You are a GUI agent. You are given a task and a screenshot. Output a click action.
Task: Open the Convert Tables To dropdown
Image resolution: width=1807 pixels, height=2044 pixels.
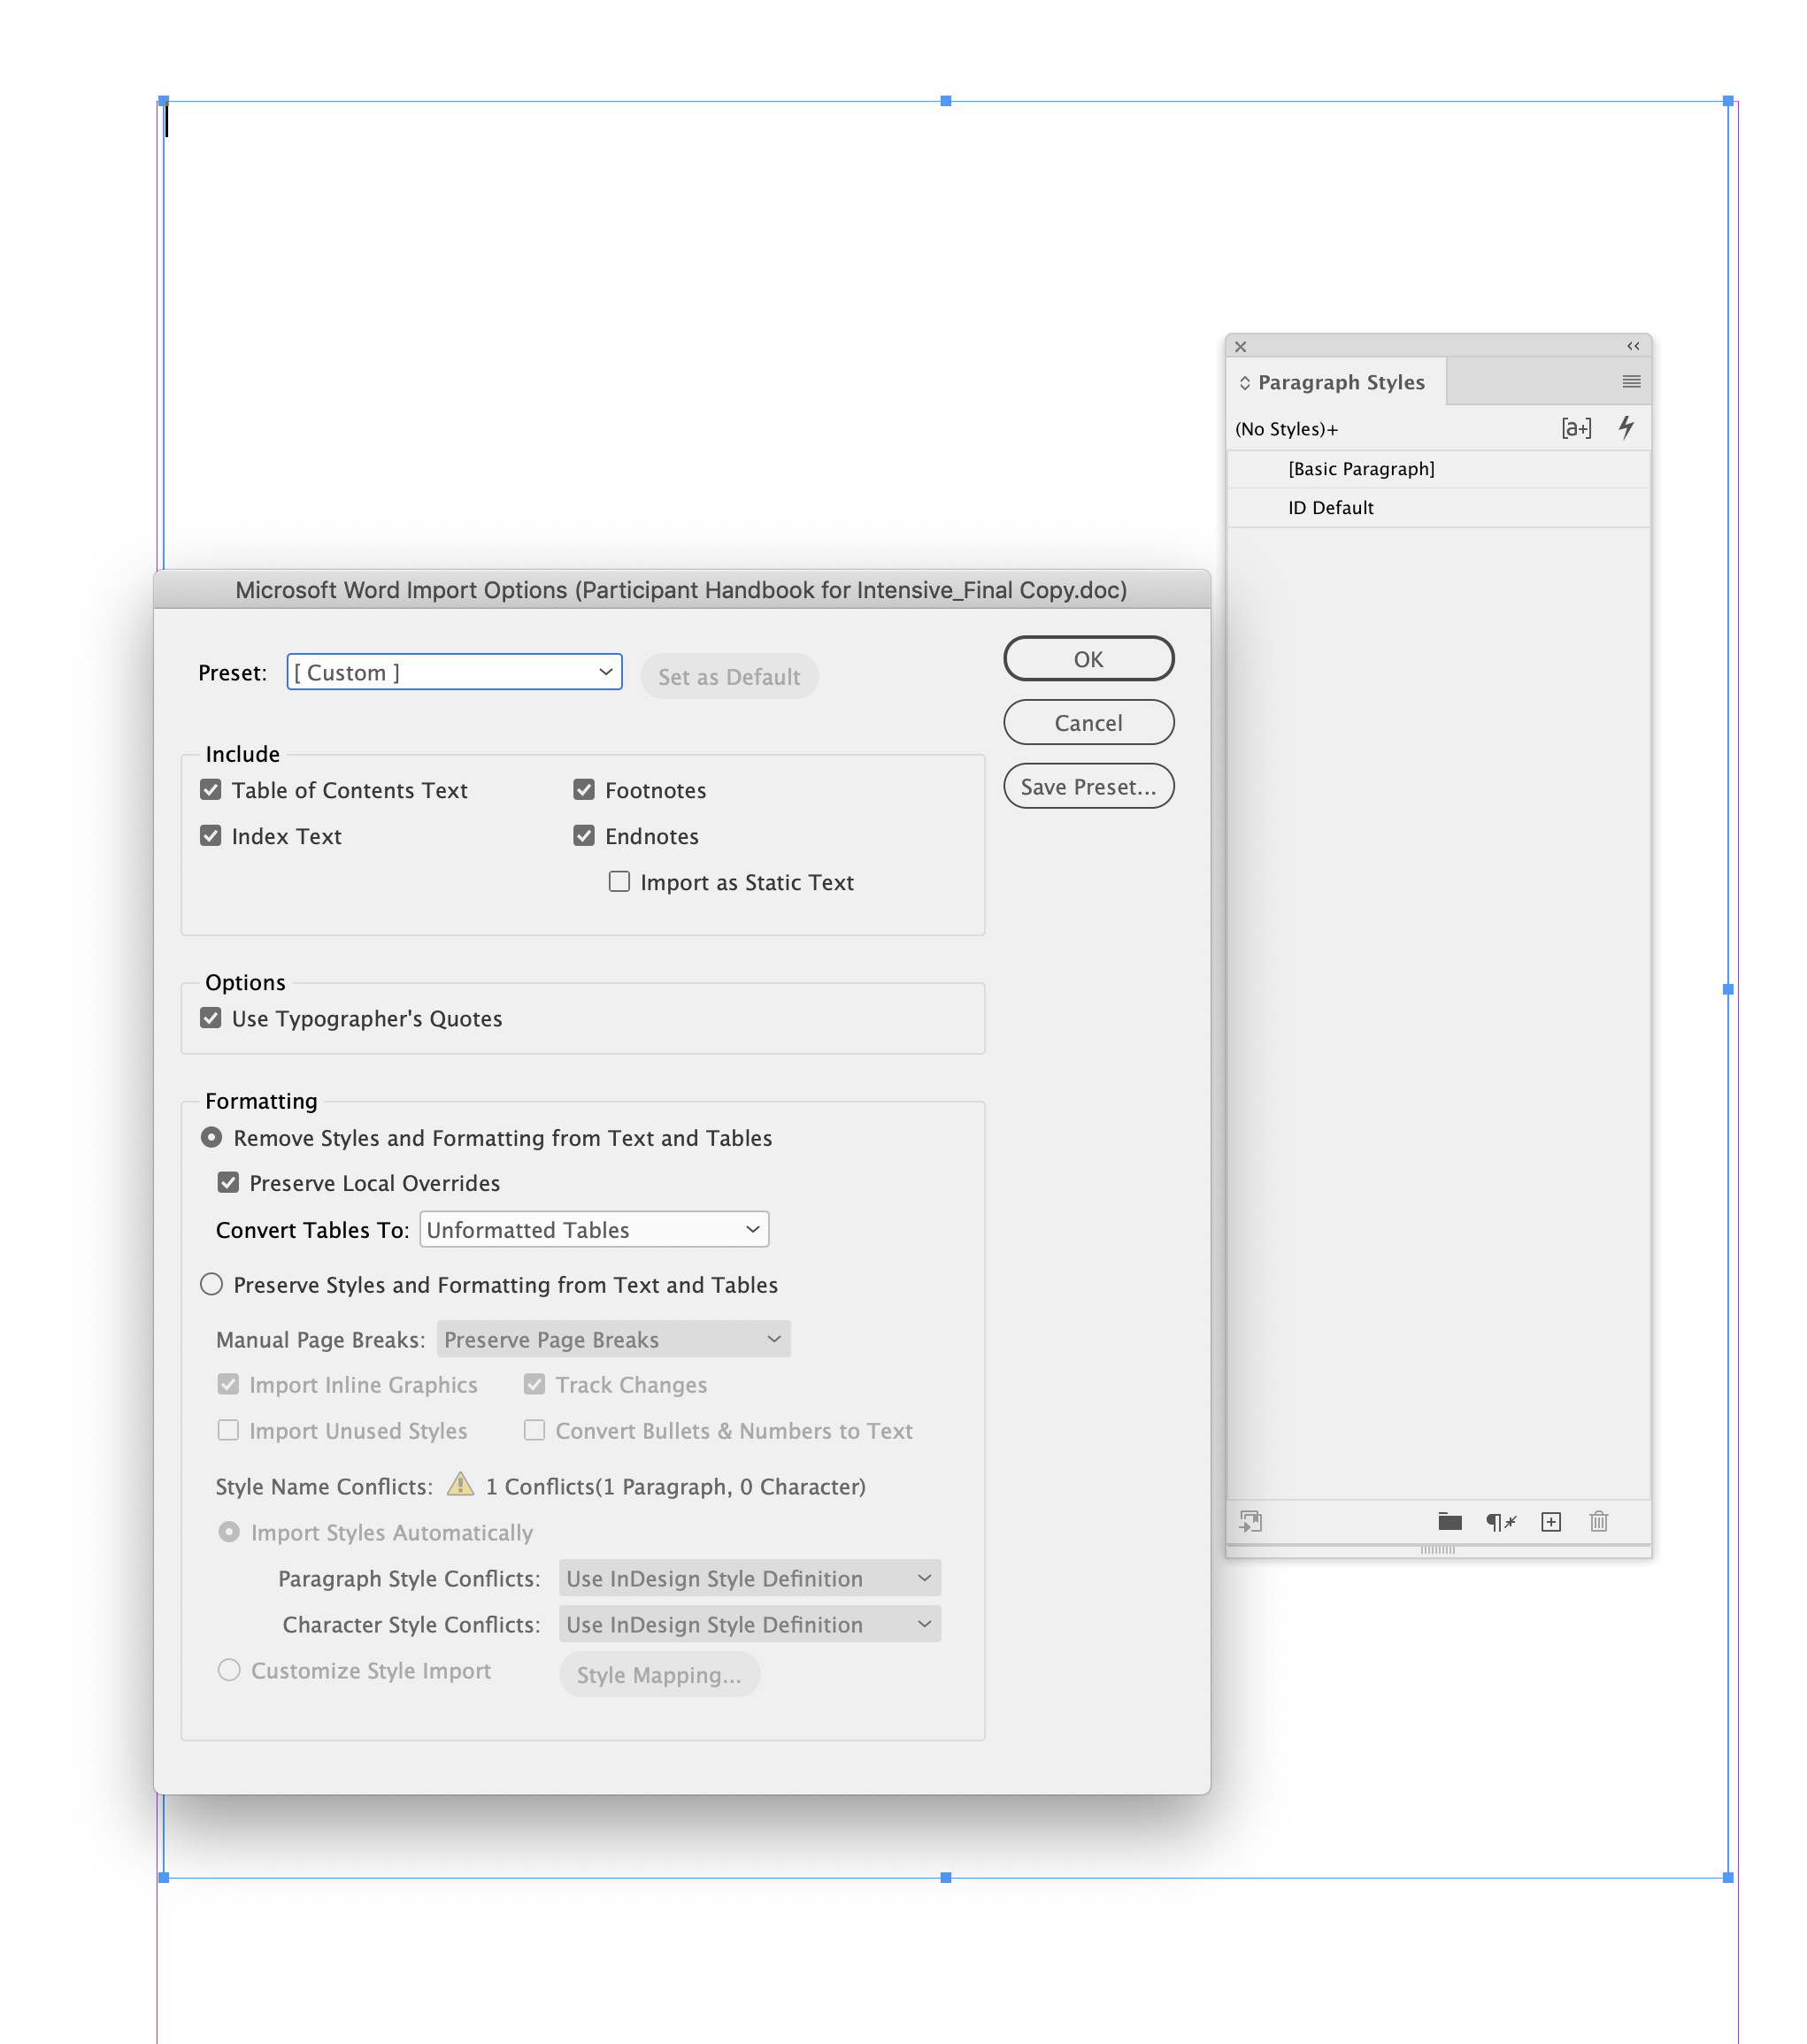coord(593,1229)
